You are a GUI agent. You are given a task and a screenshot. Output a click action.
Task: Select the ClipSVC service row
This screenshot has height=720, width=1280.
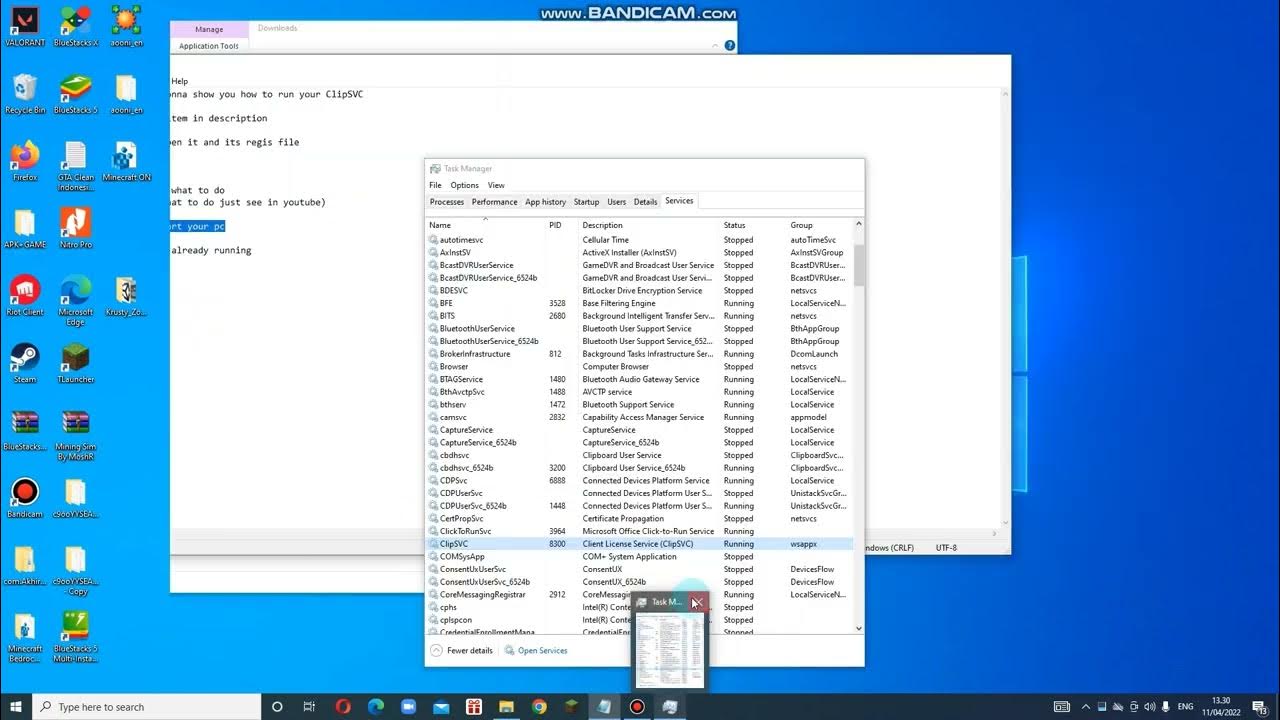639,544
